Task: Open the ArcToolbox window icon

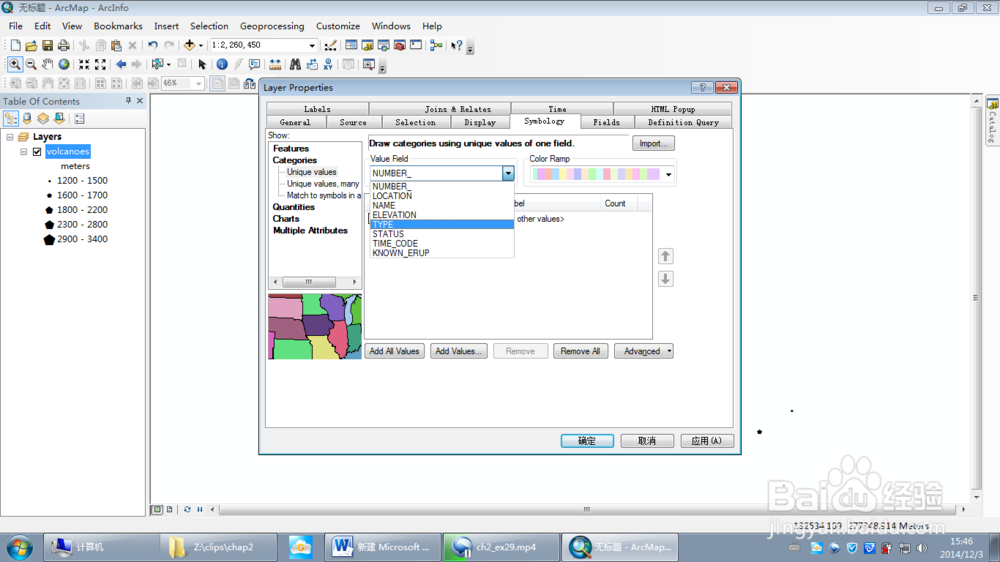Action: pyautogui.click(x=400, y=45)
